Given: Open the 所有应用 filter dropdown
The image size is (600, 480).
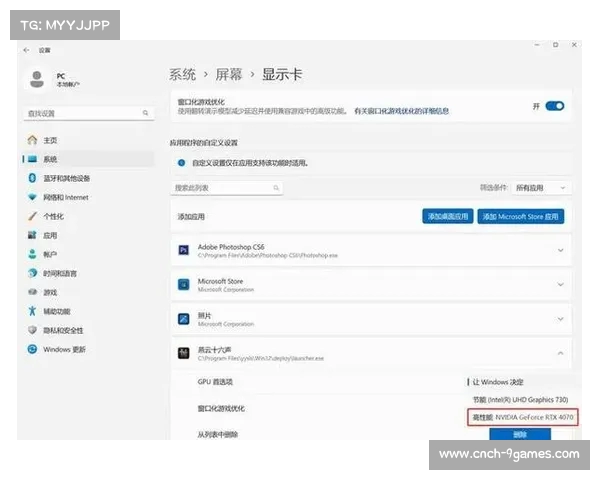Looking at the screenshot, I should tap(541, 188).
